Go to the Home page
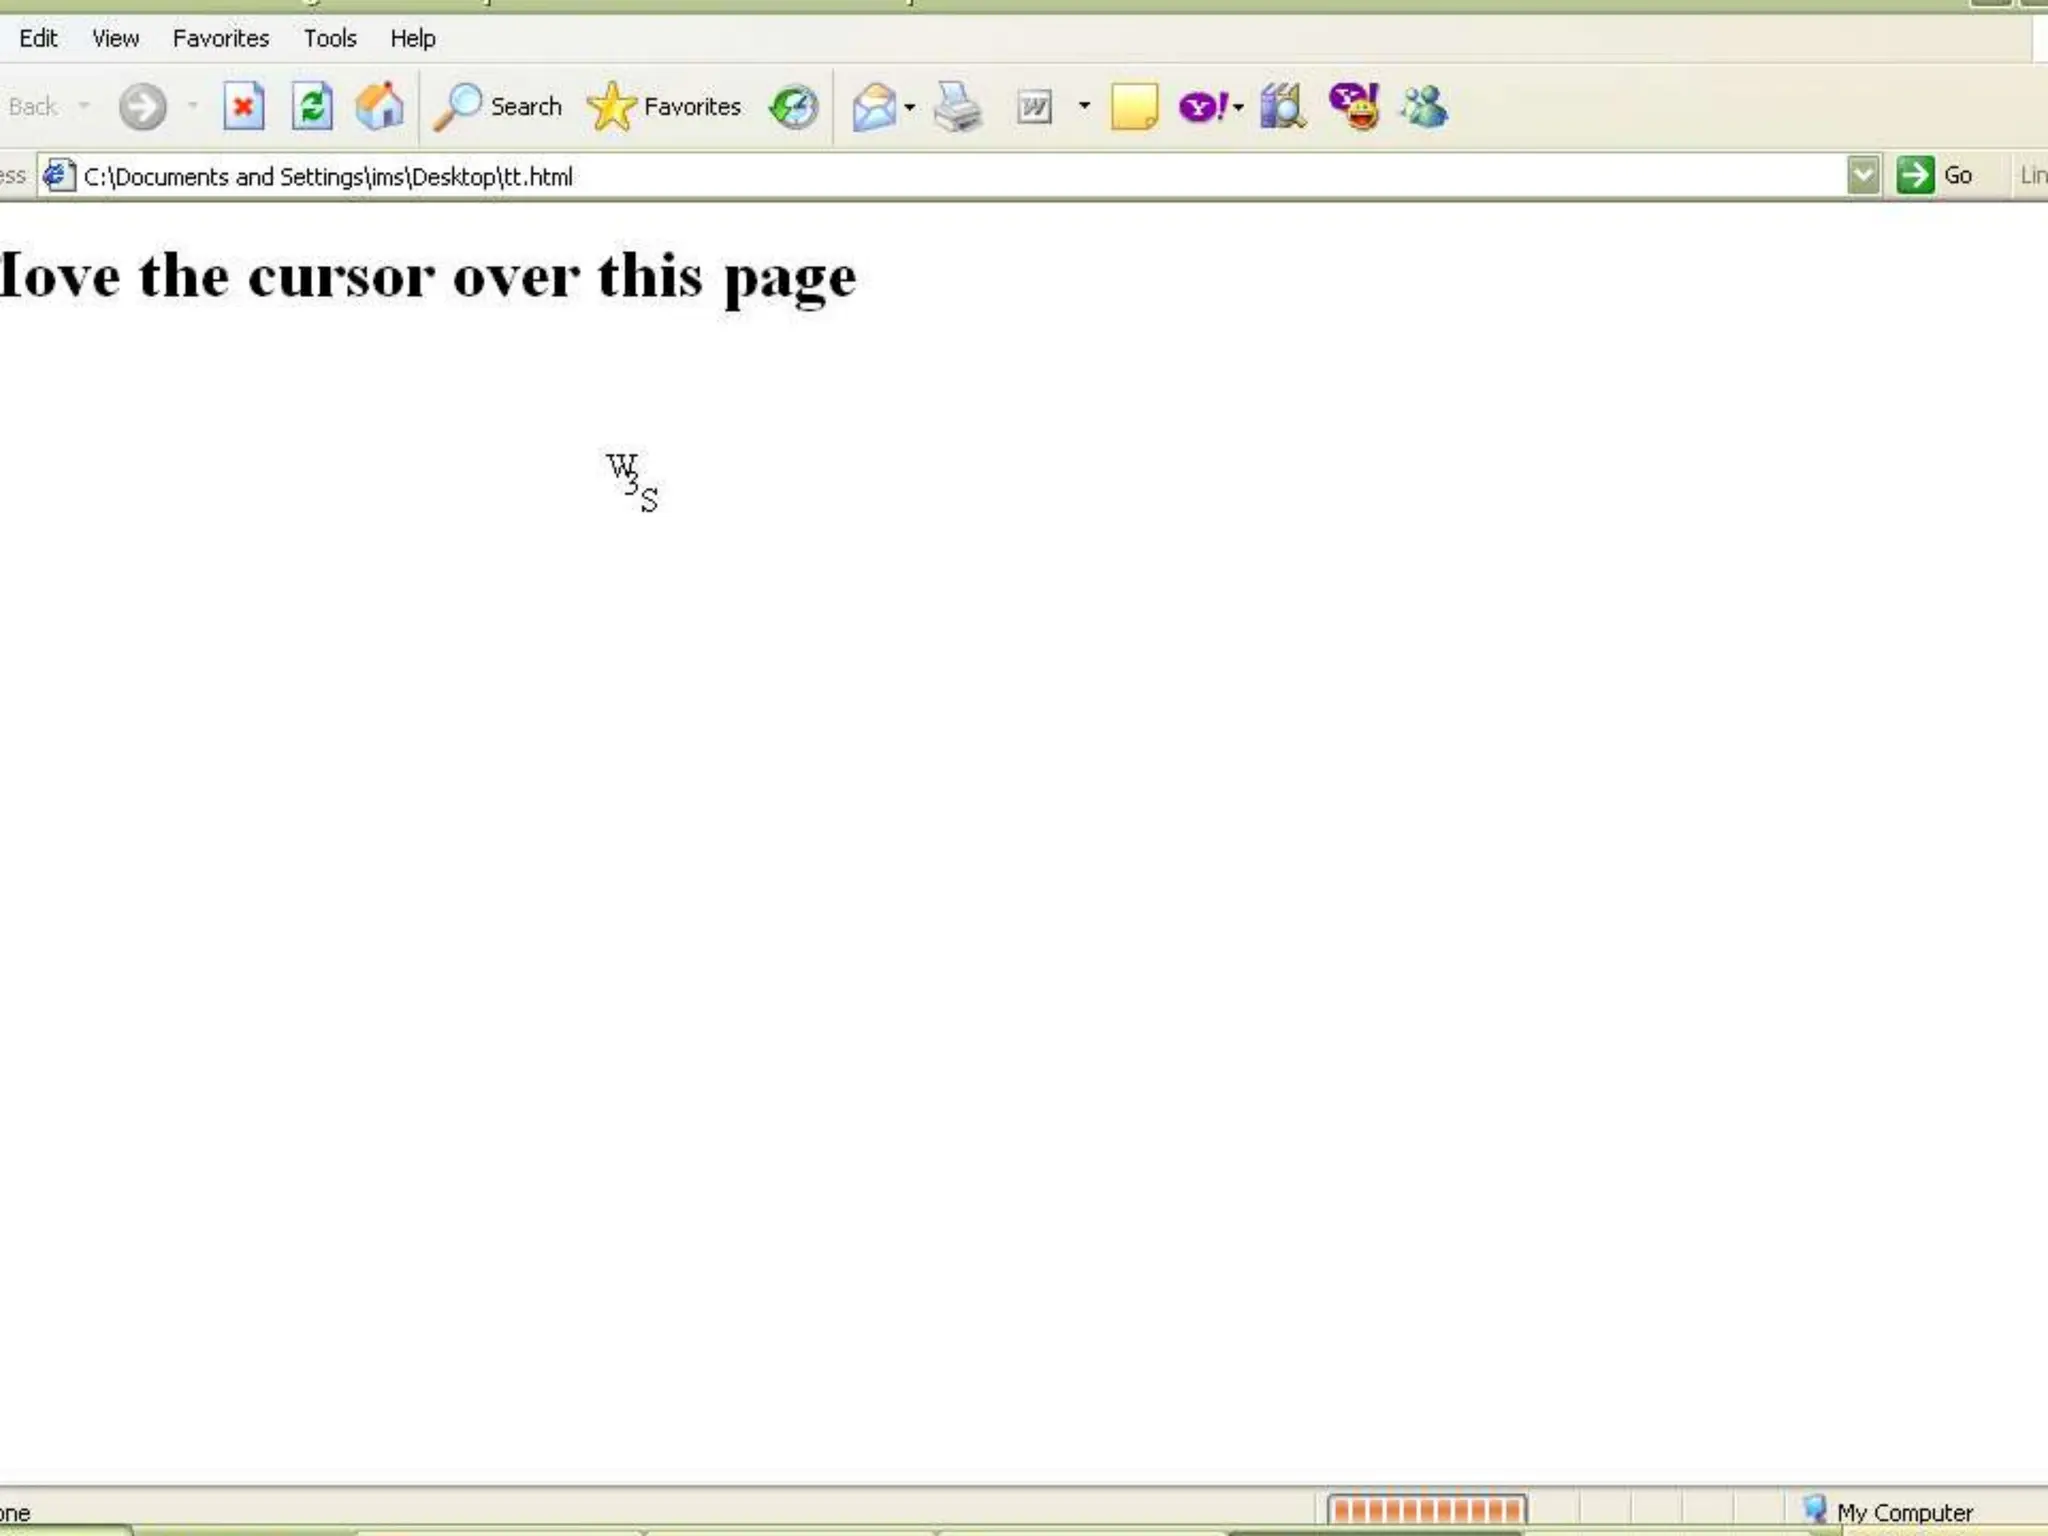Screen dimensions: 2048x1536 point(380,106)
